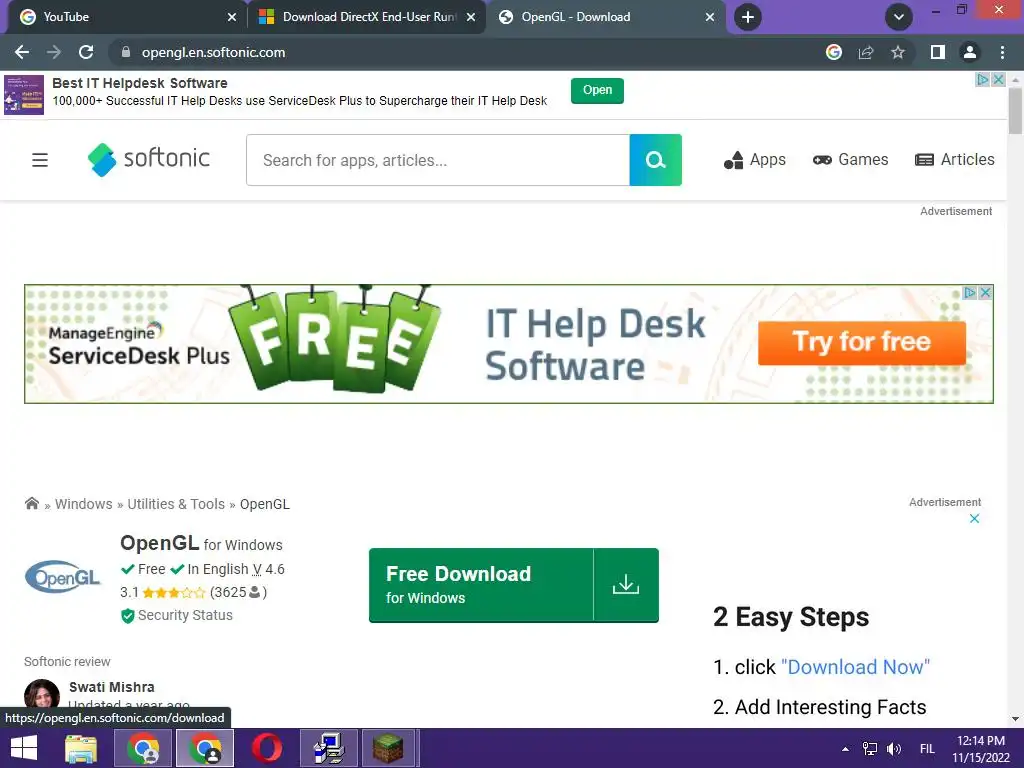Click the lock icon in address bar

[x=126, y=52]
